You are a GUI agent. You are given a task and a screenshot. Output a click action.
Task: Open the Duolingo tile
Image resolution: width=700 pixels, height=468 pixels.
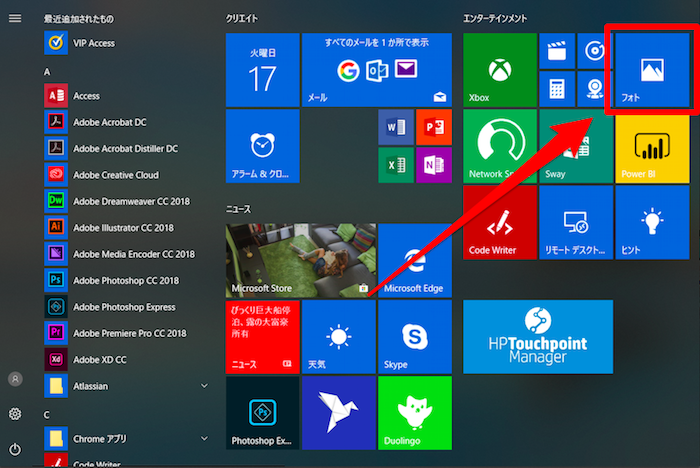click(x=415, y=413)
